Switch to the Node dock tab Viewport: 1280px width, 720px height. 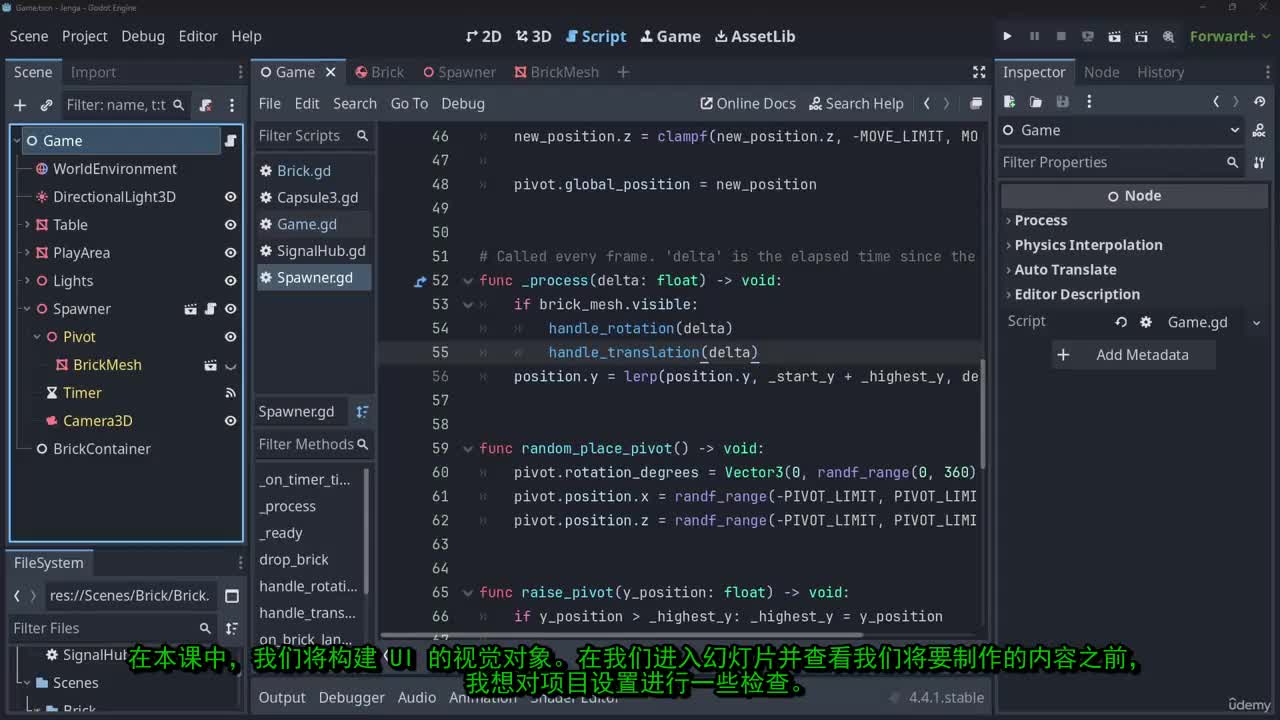[1101, 72]
